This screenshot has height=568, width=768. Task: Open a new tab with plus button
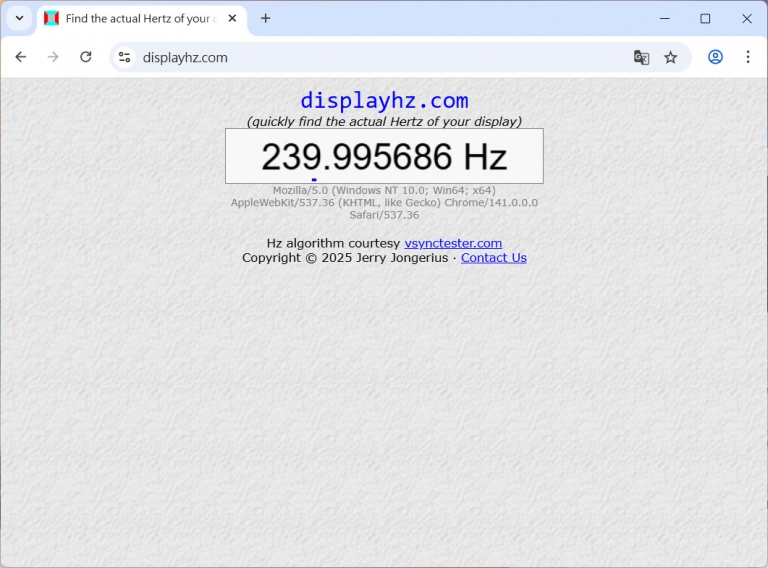265,18
